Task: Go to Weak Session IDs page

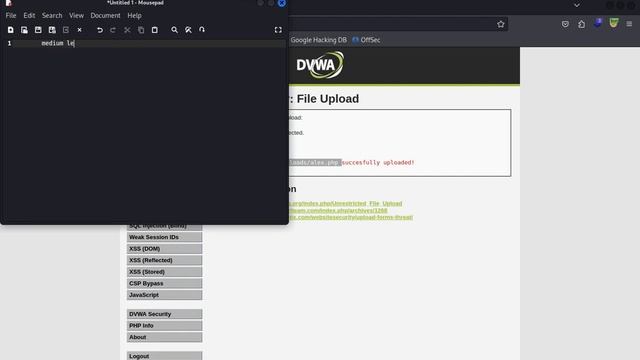Action: pyautogui.click(x=164, y=237)
